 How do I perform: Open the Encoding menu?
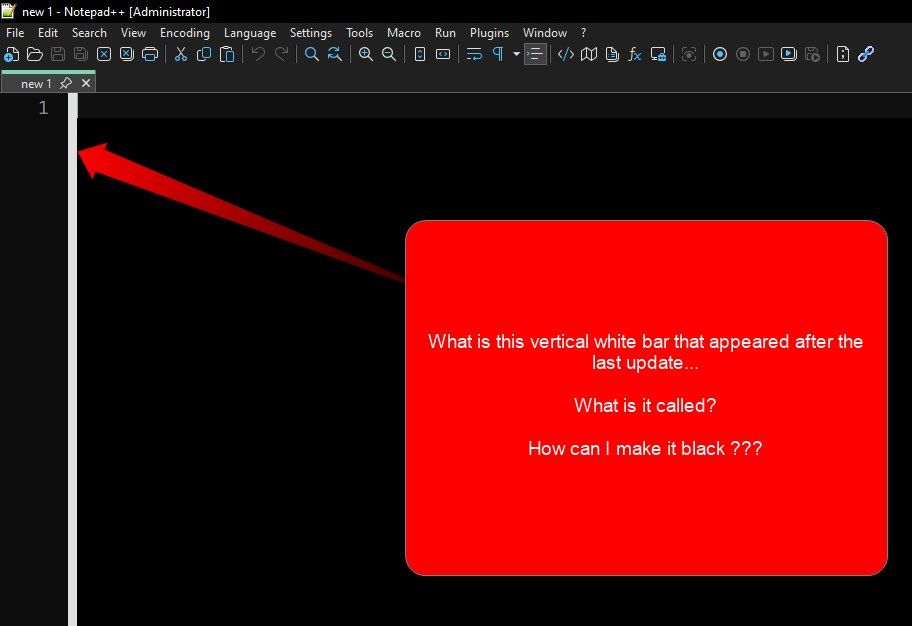(184, 33)
